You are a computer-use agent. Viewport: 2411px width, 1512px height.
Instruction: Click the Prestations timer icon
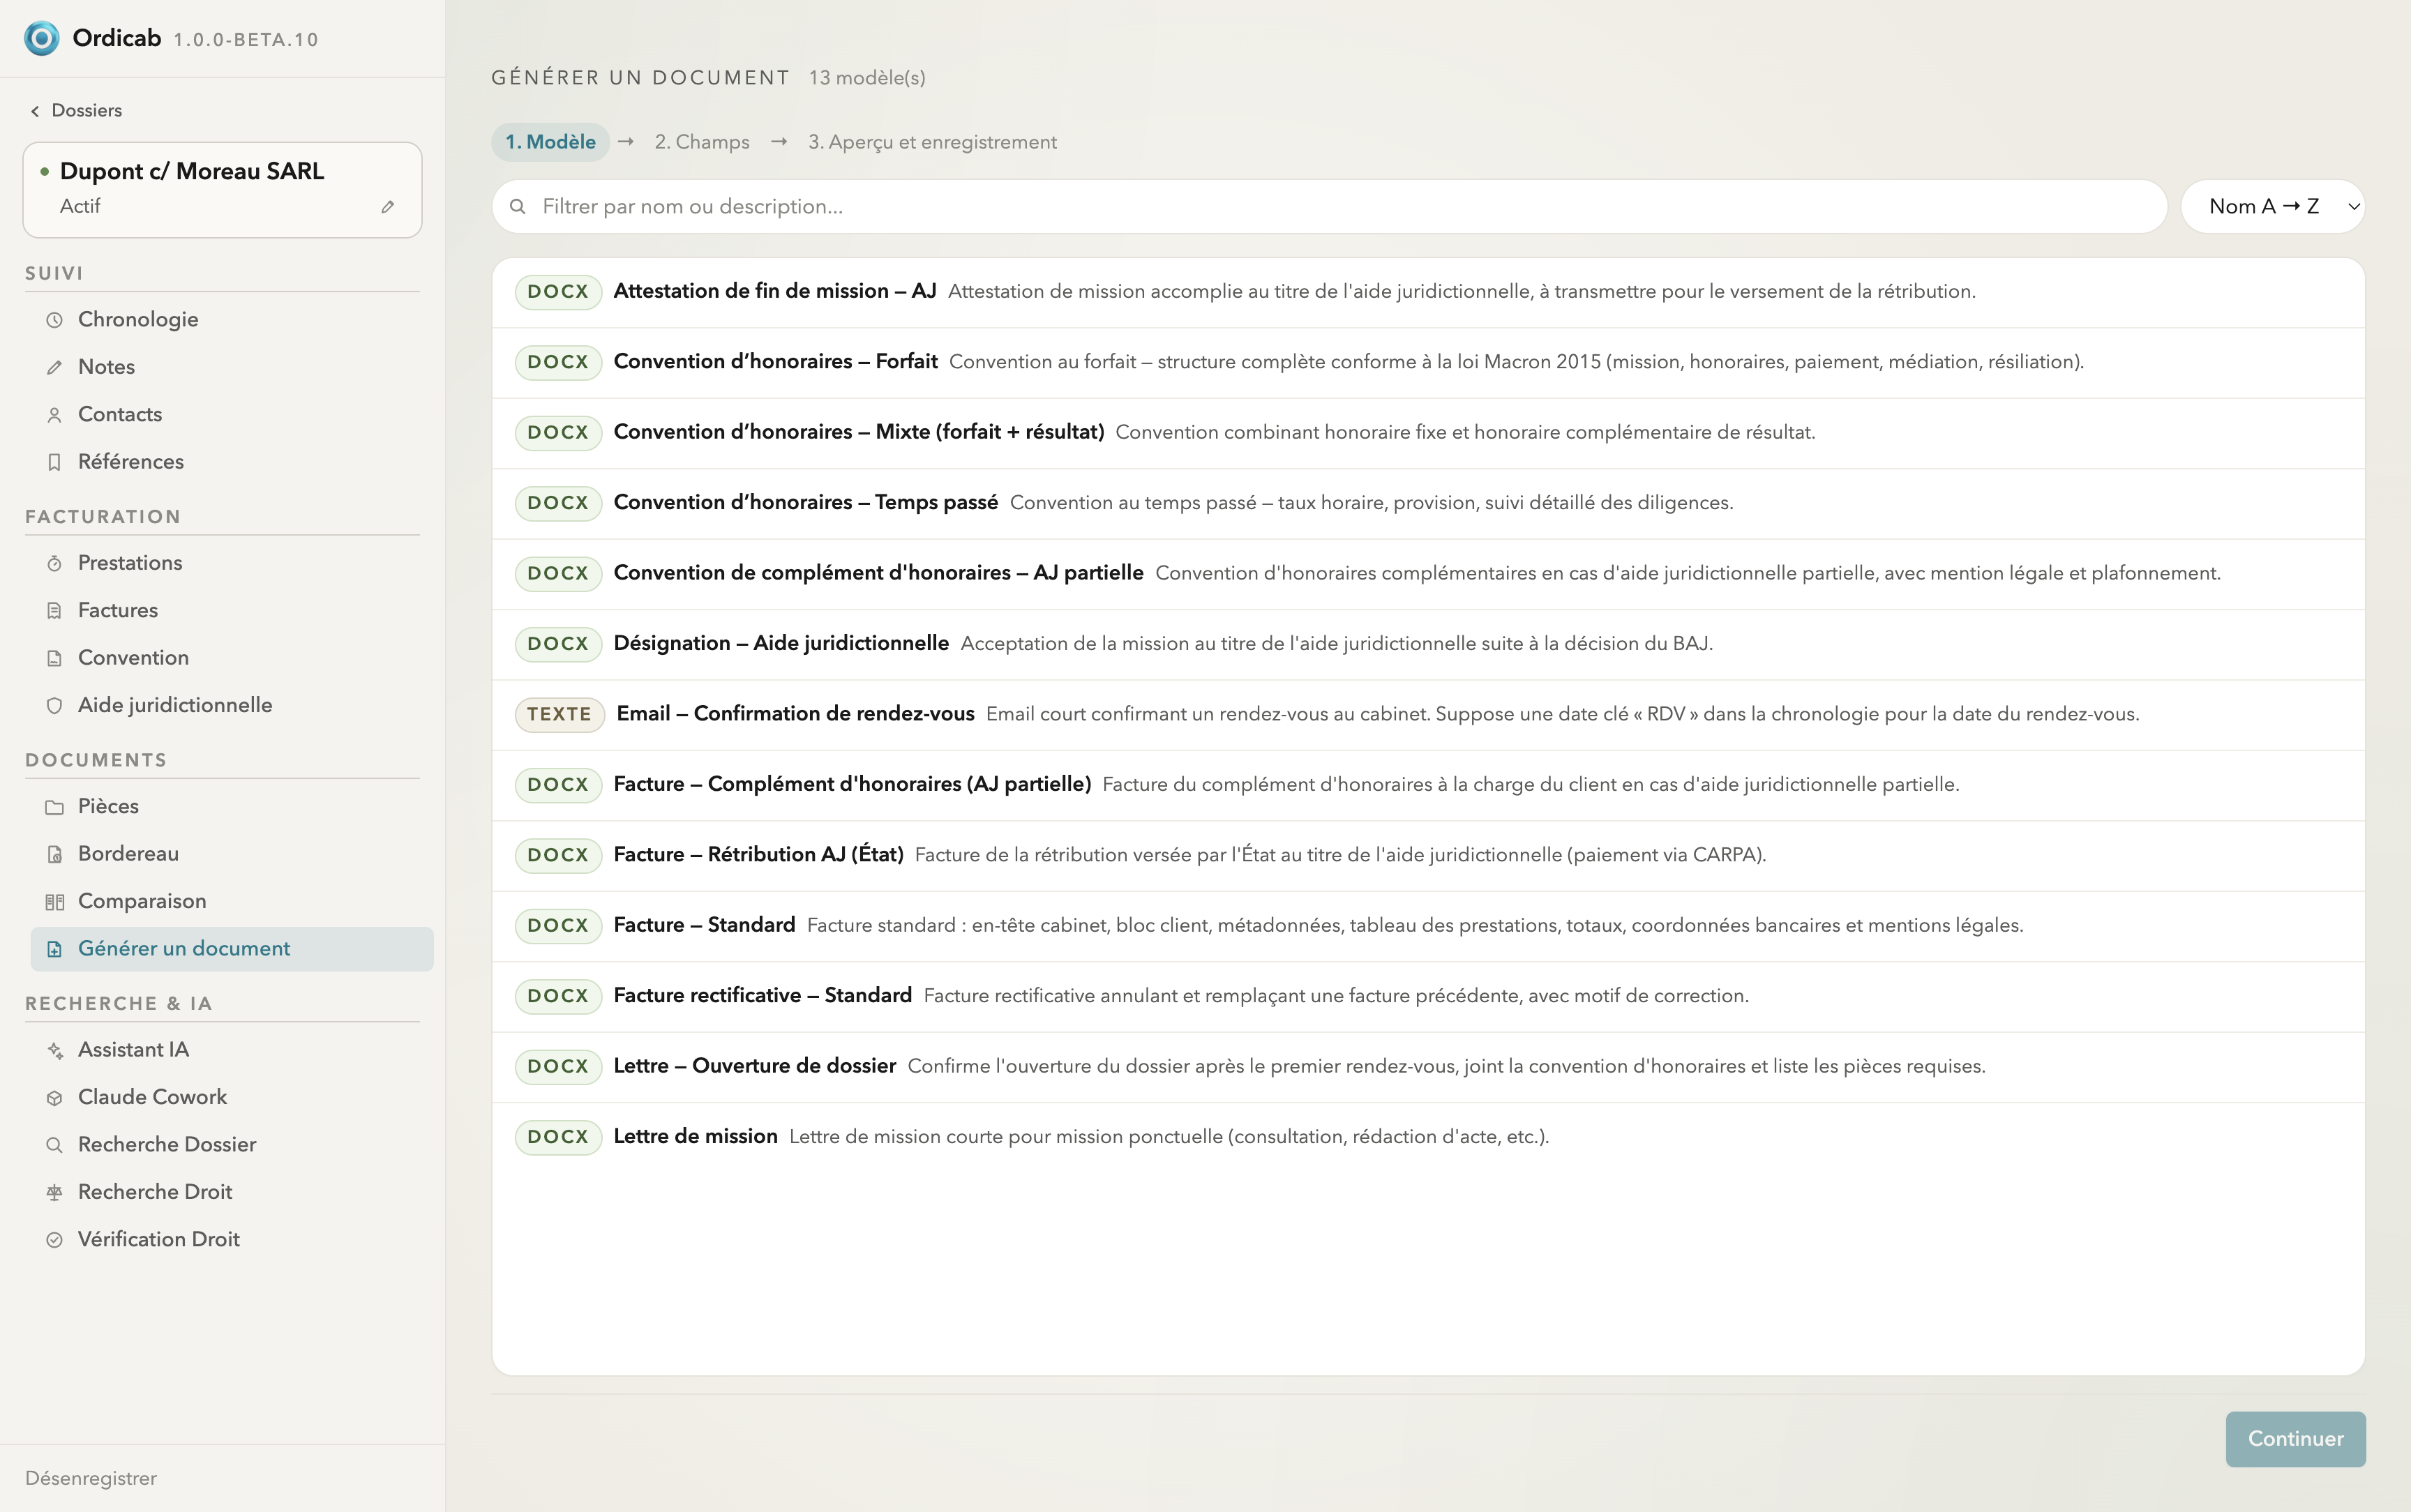pyautogui.click(x=55, y=563)
